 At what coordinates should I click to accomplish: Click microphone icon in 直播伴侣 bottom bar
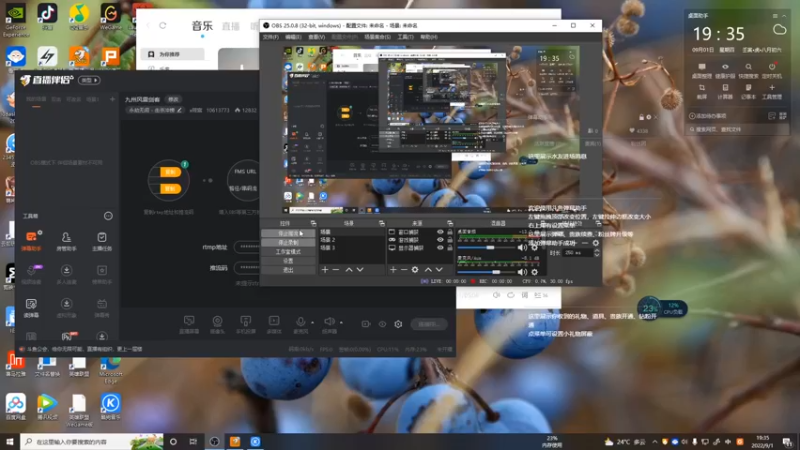click(x=301, y=322)
